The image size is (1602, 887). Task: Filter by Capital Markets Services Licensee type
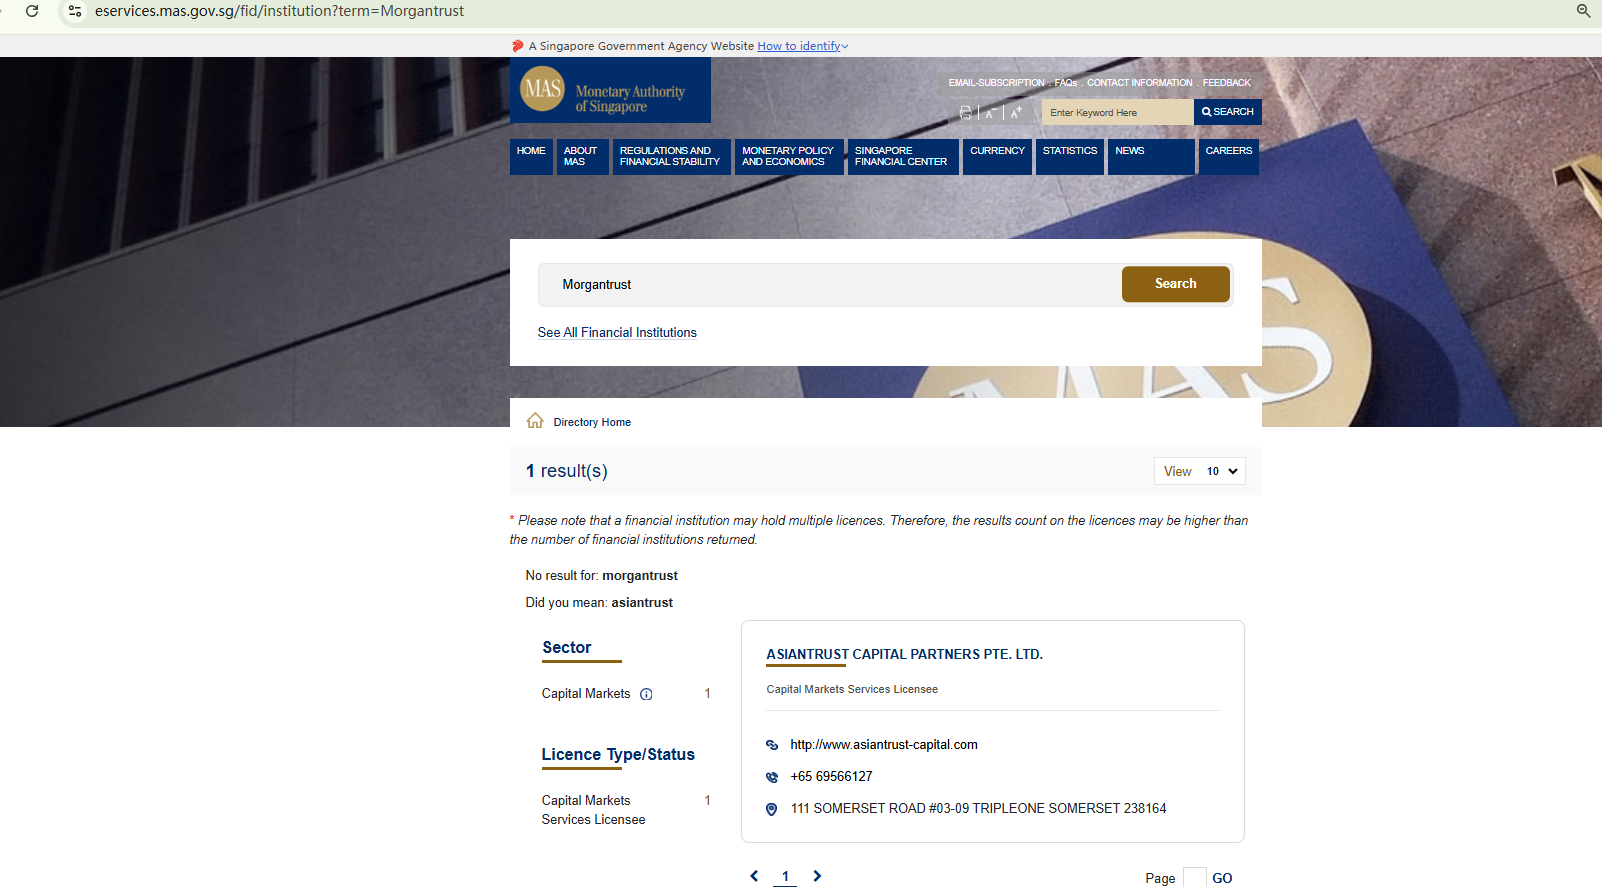click(x=593, y=810)
